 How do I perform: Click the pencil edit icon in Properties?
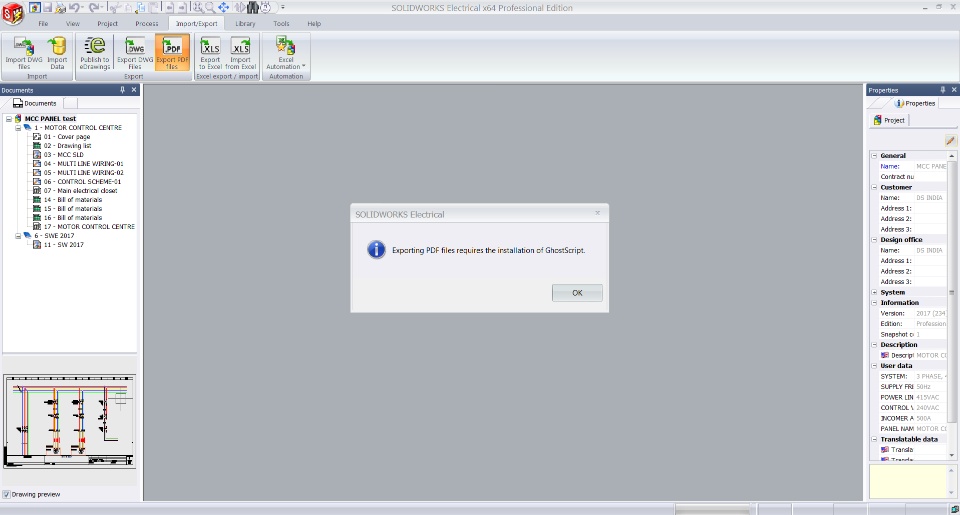[x=950, y=141]
